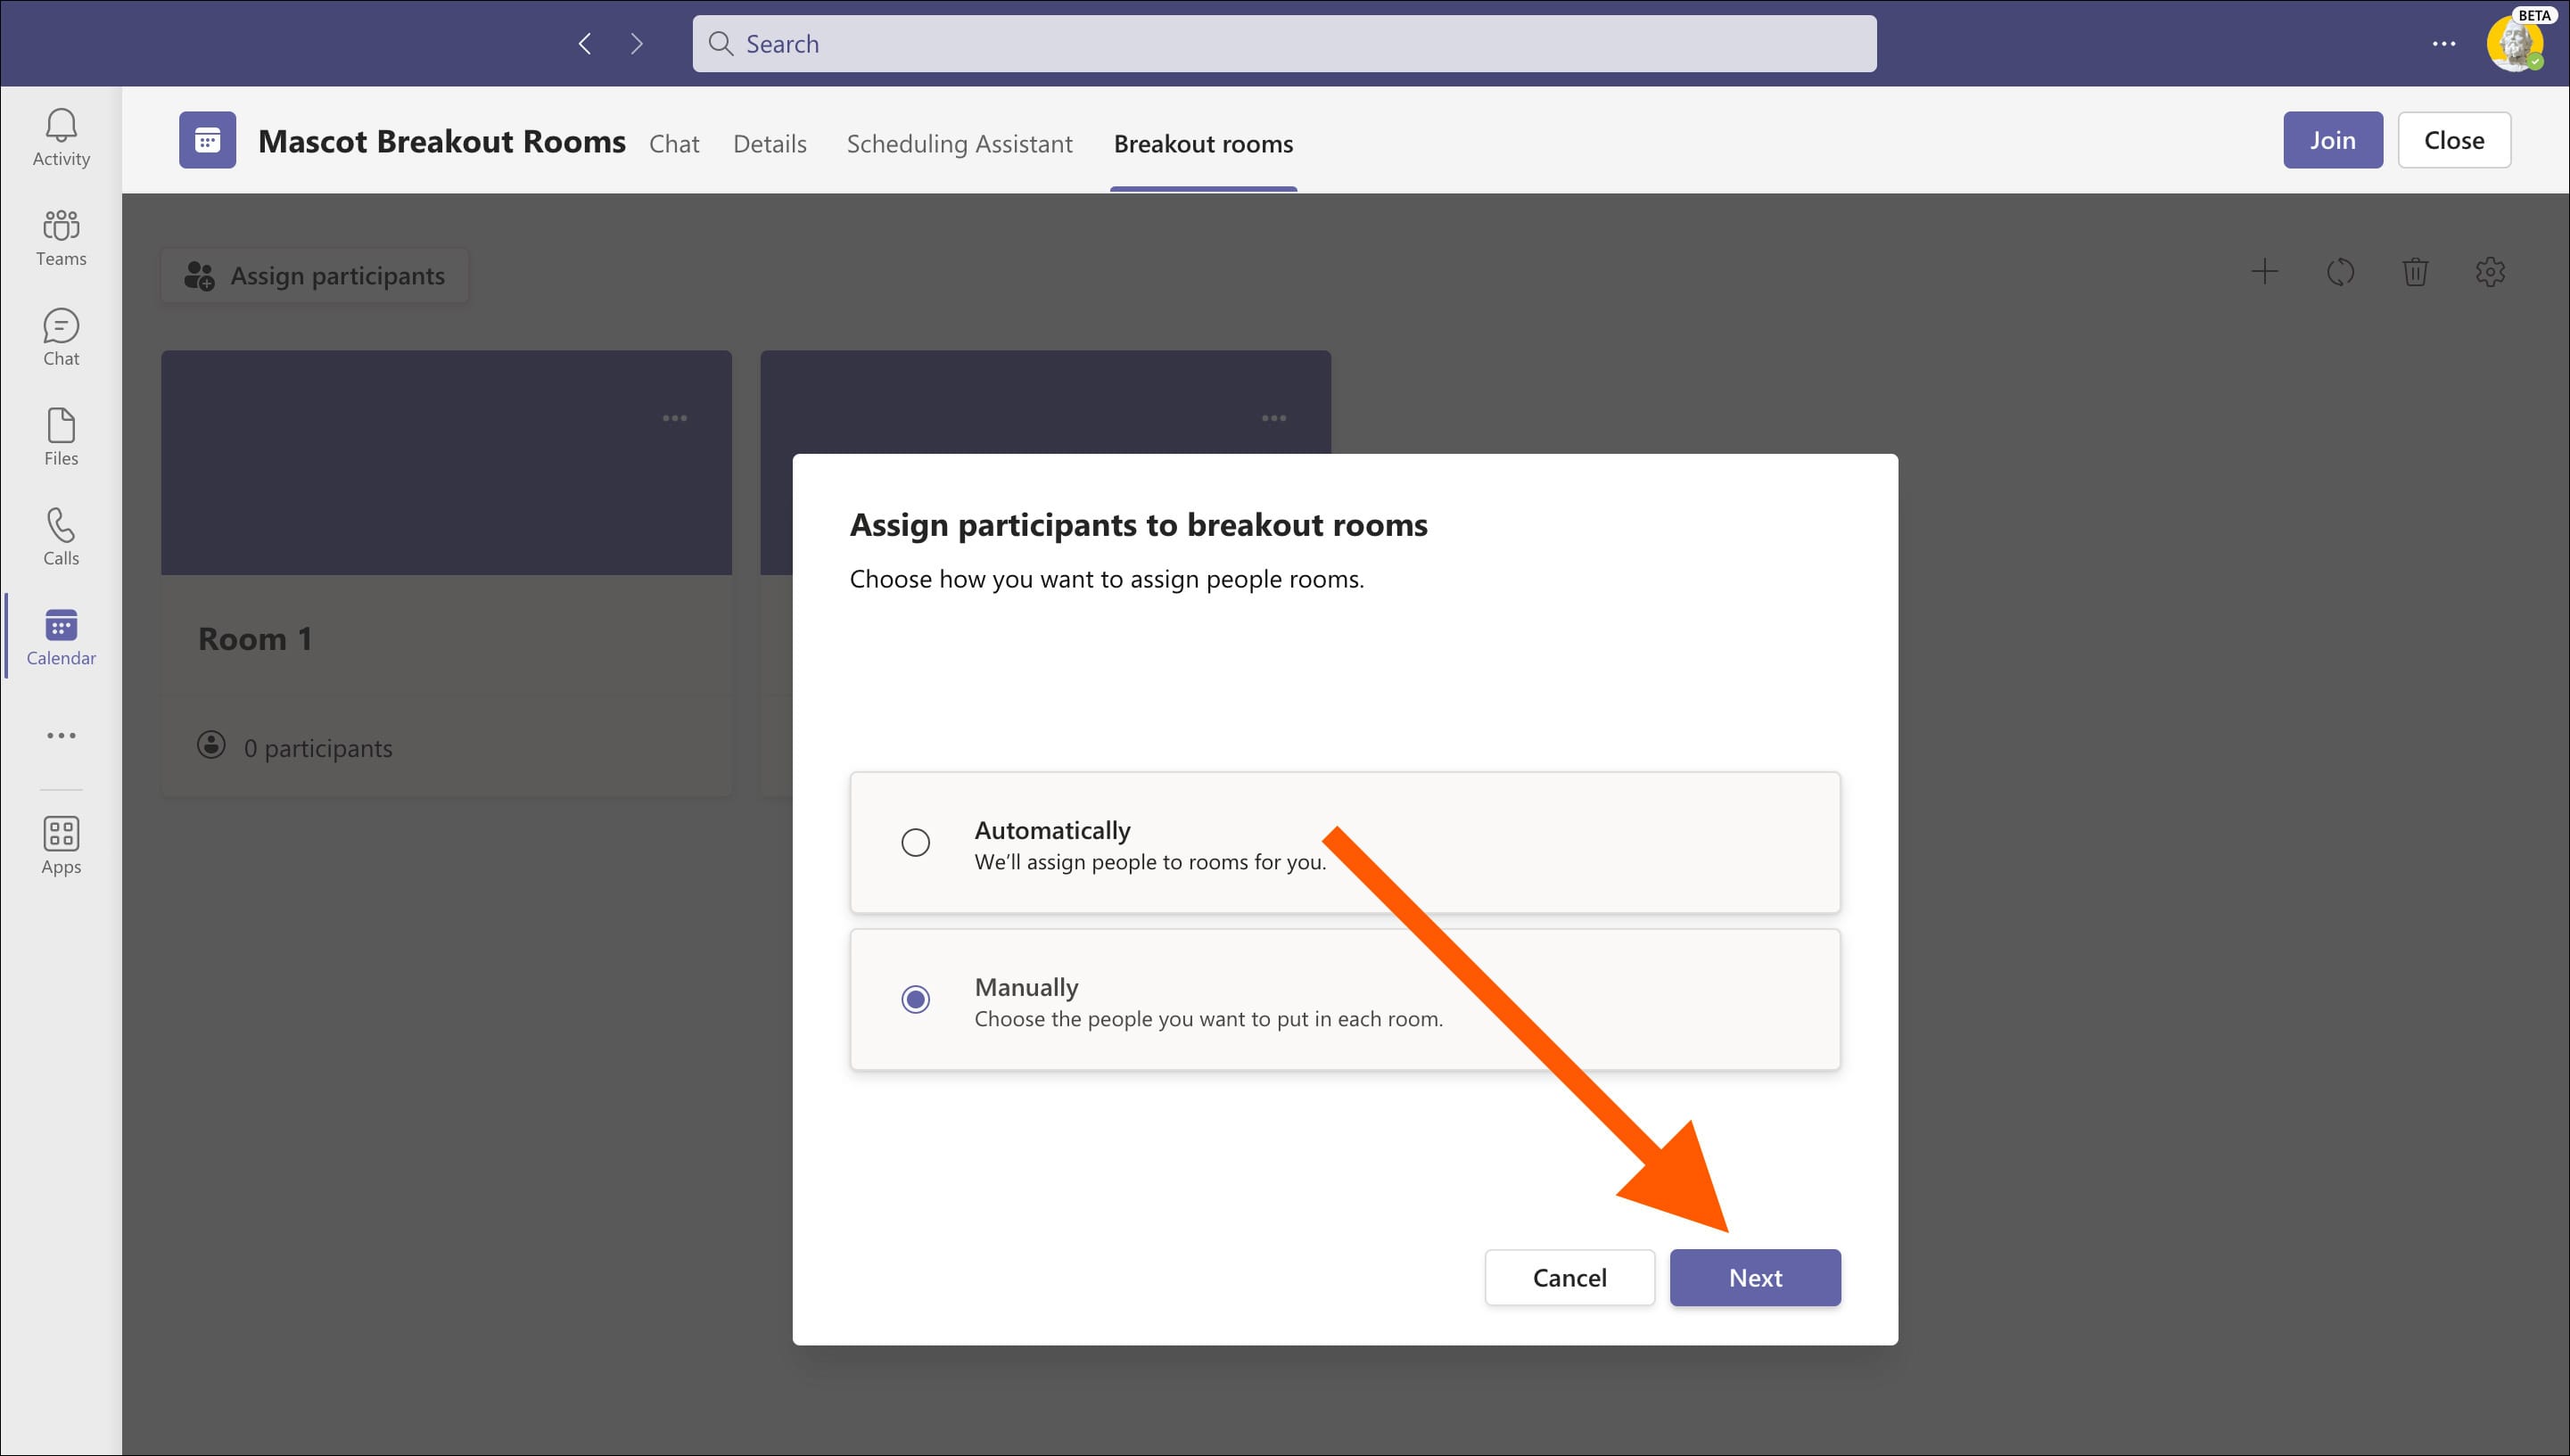Open Teams in the sidebar
This screenshot has width=2570, height=1456.
pos(61,237)
